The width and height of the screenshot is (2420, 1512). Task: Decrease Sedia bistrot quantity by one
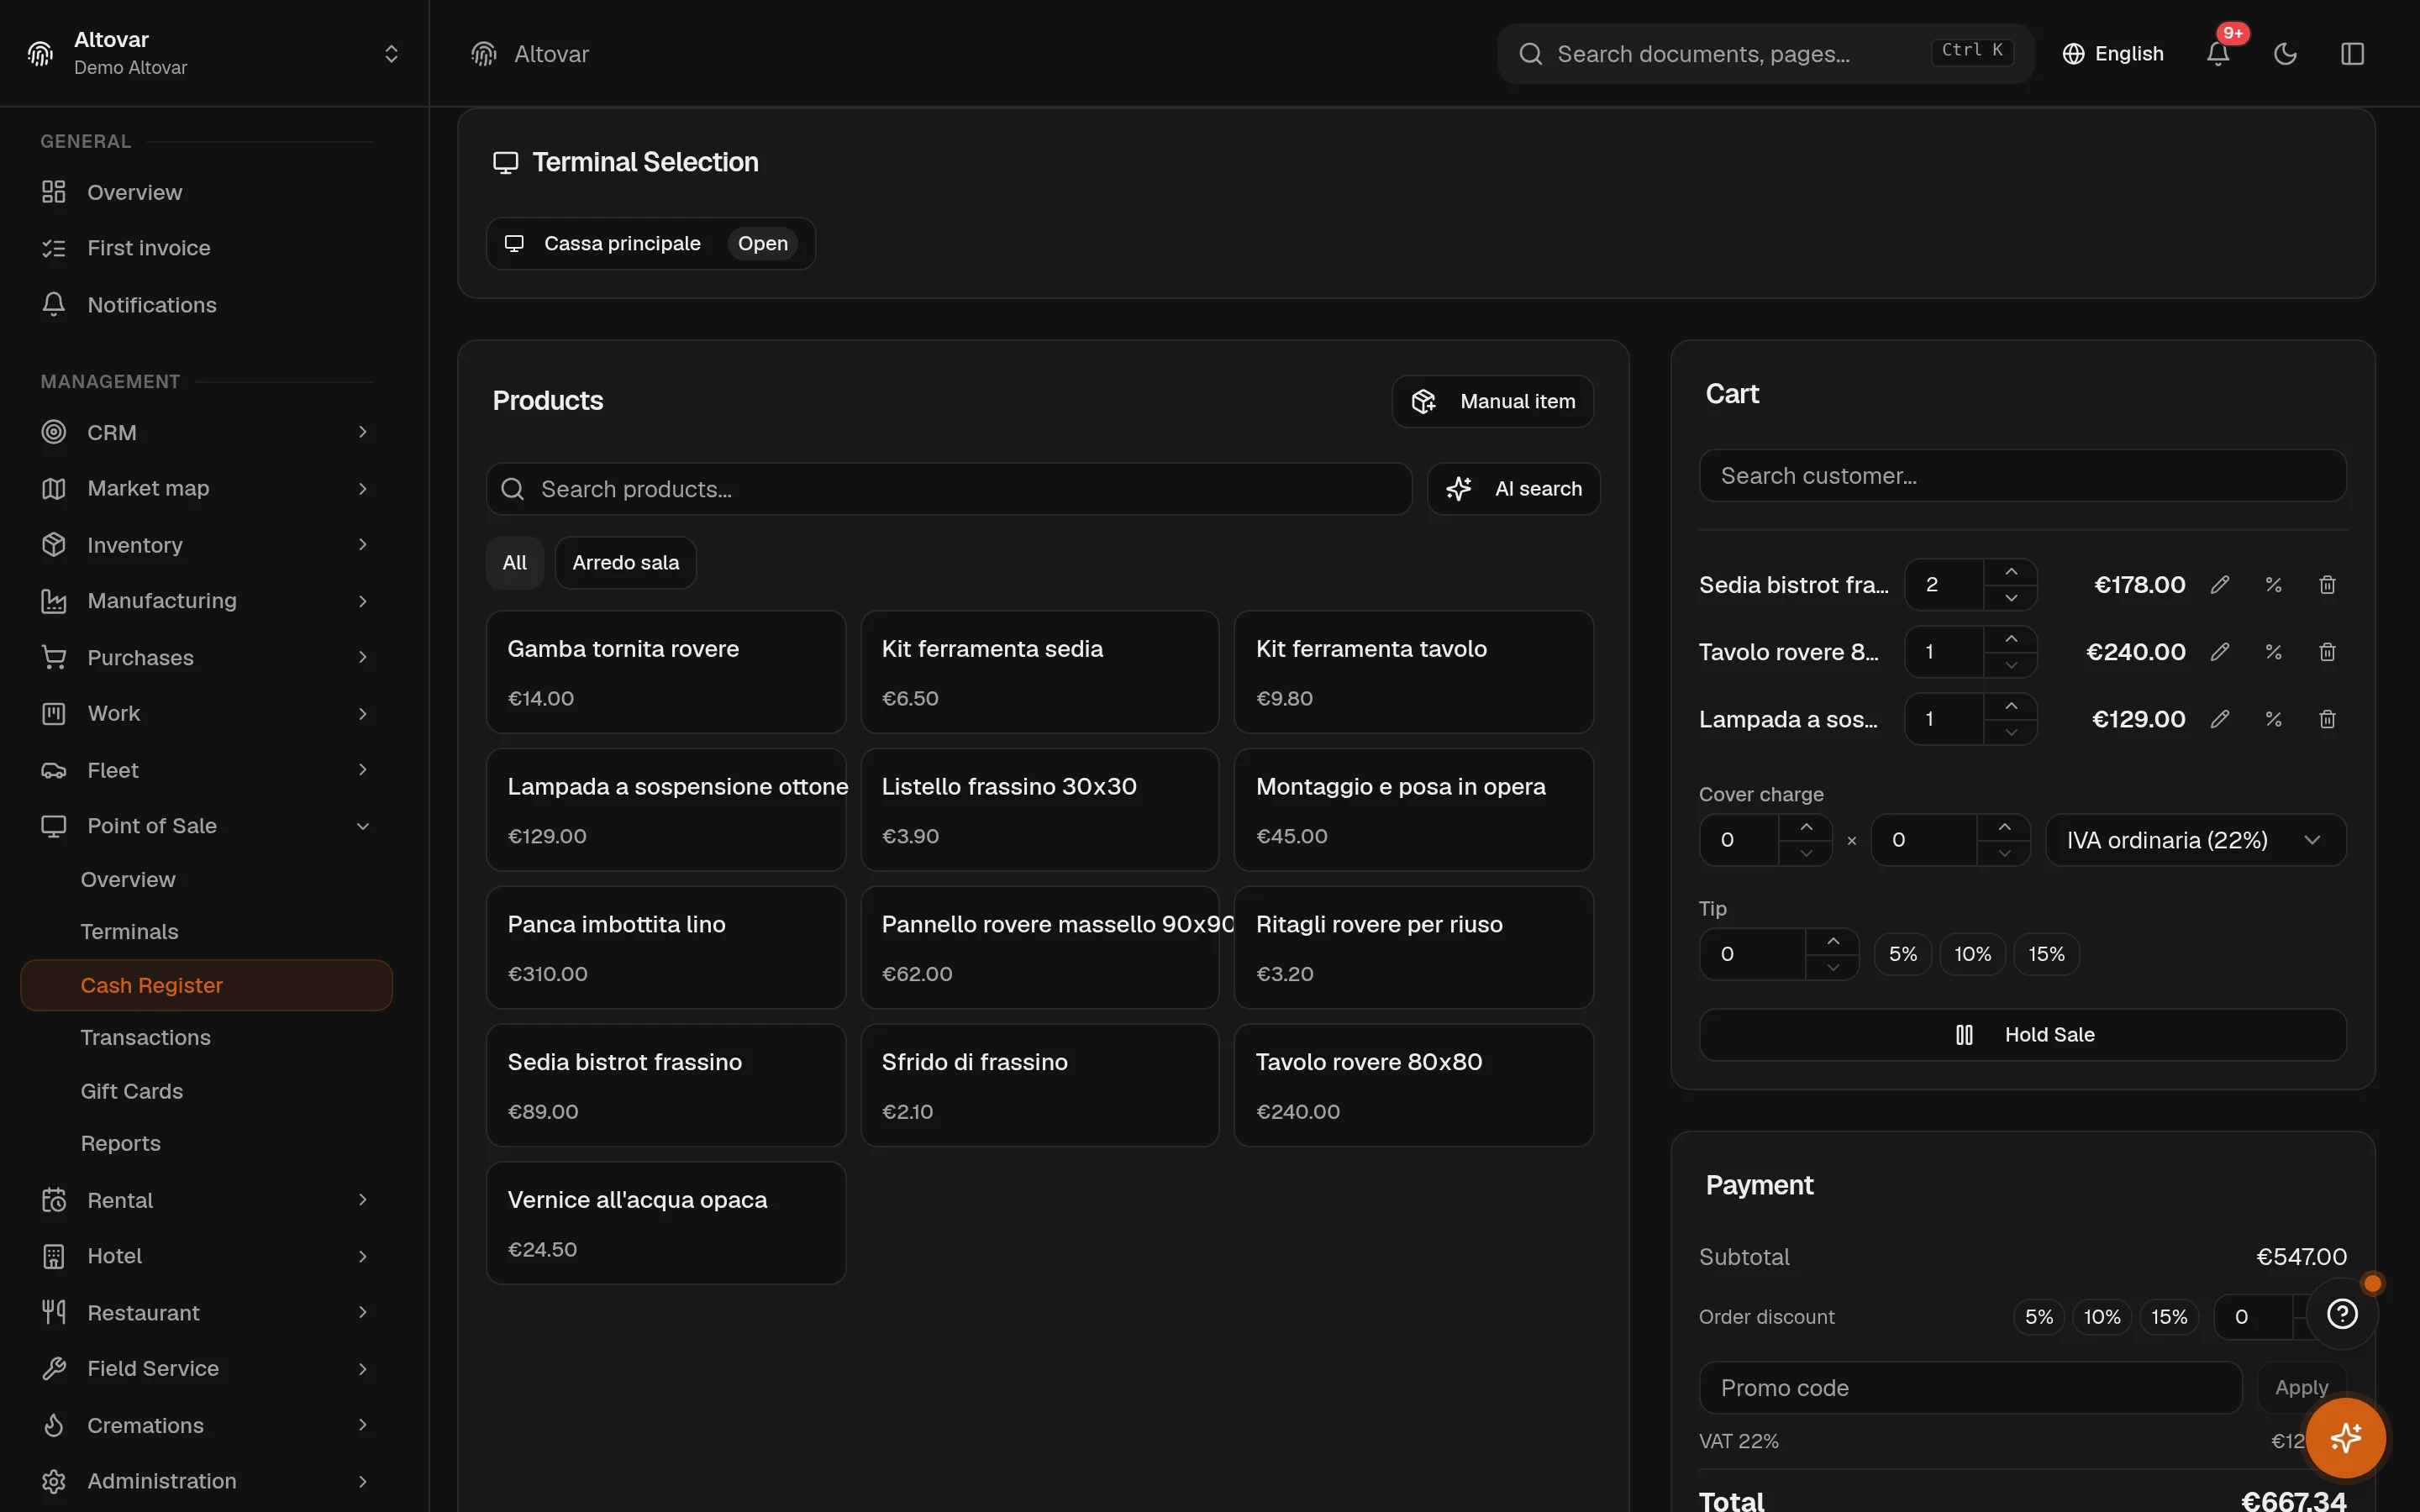pyautogui.click(x=2010, y=598)
